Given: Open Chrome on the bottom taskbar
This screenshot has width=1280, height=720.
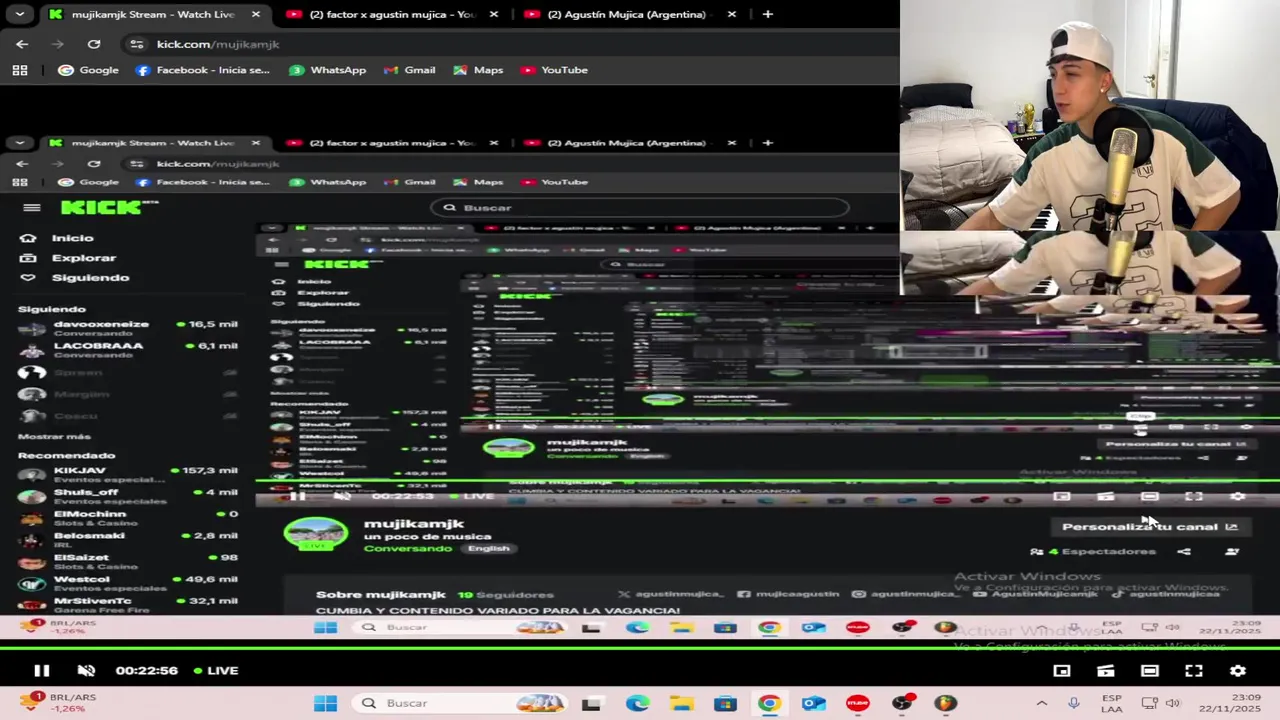Looking at the screenshot, I should coord(769,703).
